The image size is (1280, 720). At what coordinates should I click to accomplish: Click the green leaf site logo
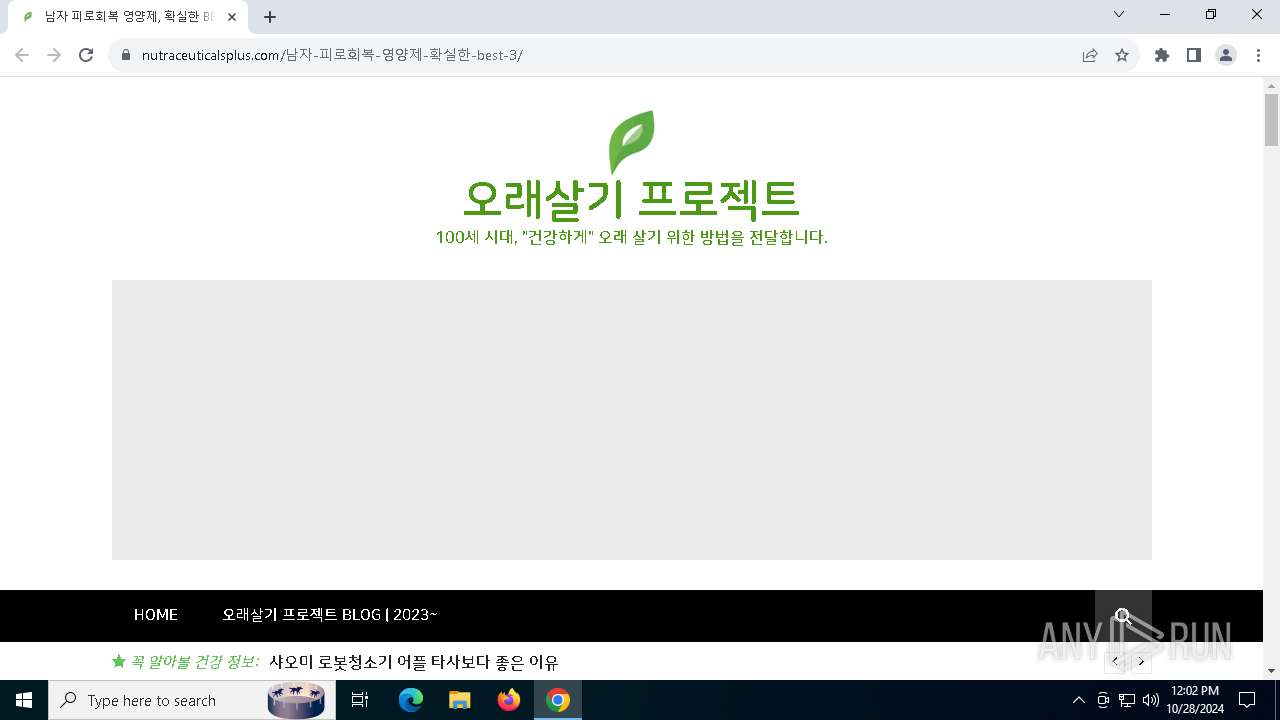tap(632, 141)
